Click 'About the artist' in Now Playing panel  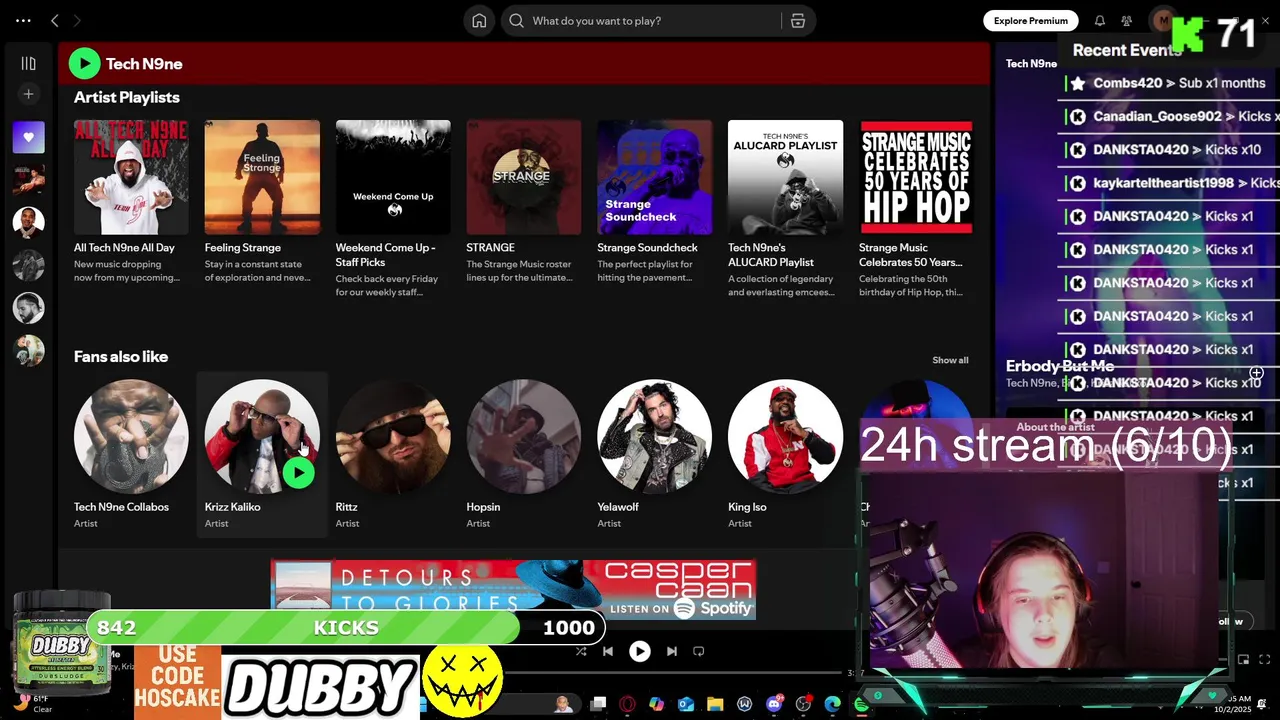pyautogui.click(x=1055, y=427)
